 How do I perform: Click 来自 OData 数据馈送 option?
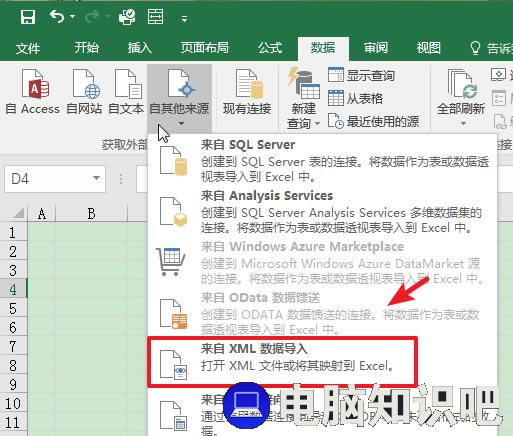[322, 313]
